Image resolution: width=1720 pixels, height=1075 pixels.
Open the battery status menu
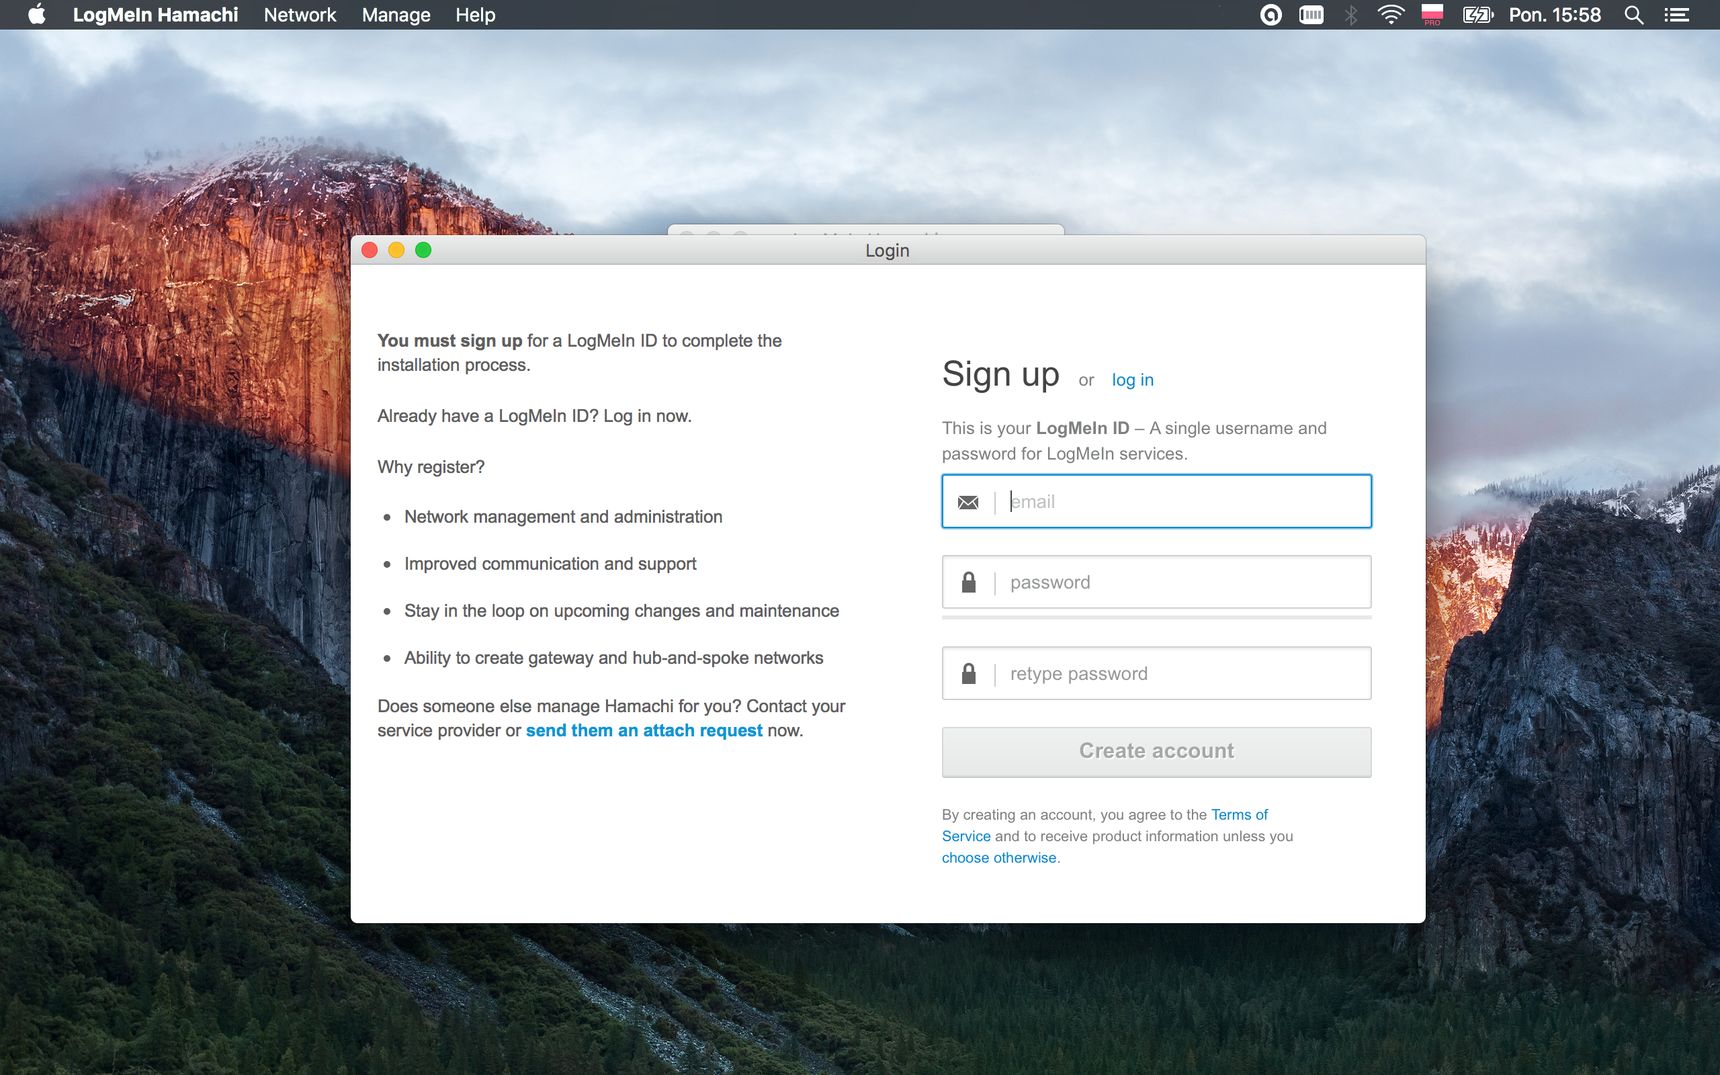[x=1478, y=15]
